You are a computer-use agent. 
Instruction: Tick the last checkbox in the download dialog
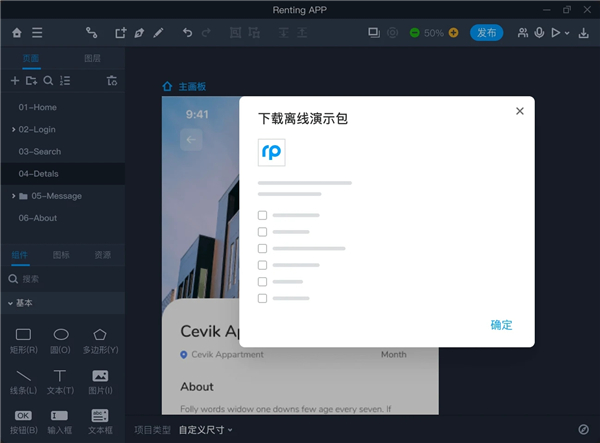click(262, 298)
